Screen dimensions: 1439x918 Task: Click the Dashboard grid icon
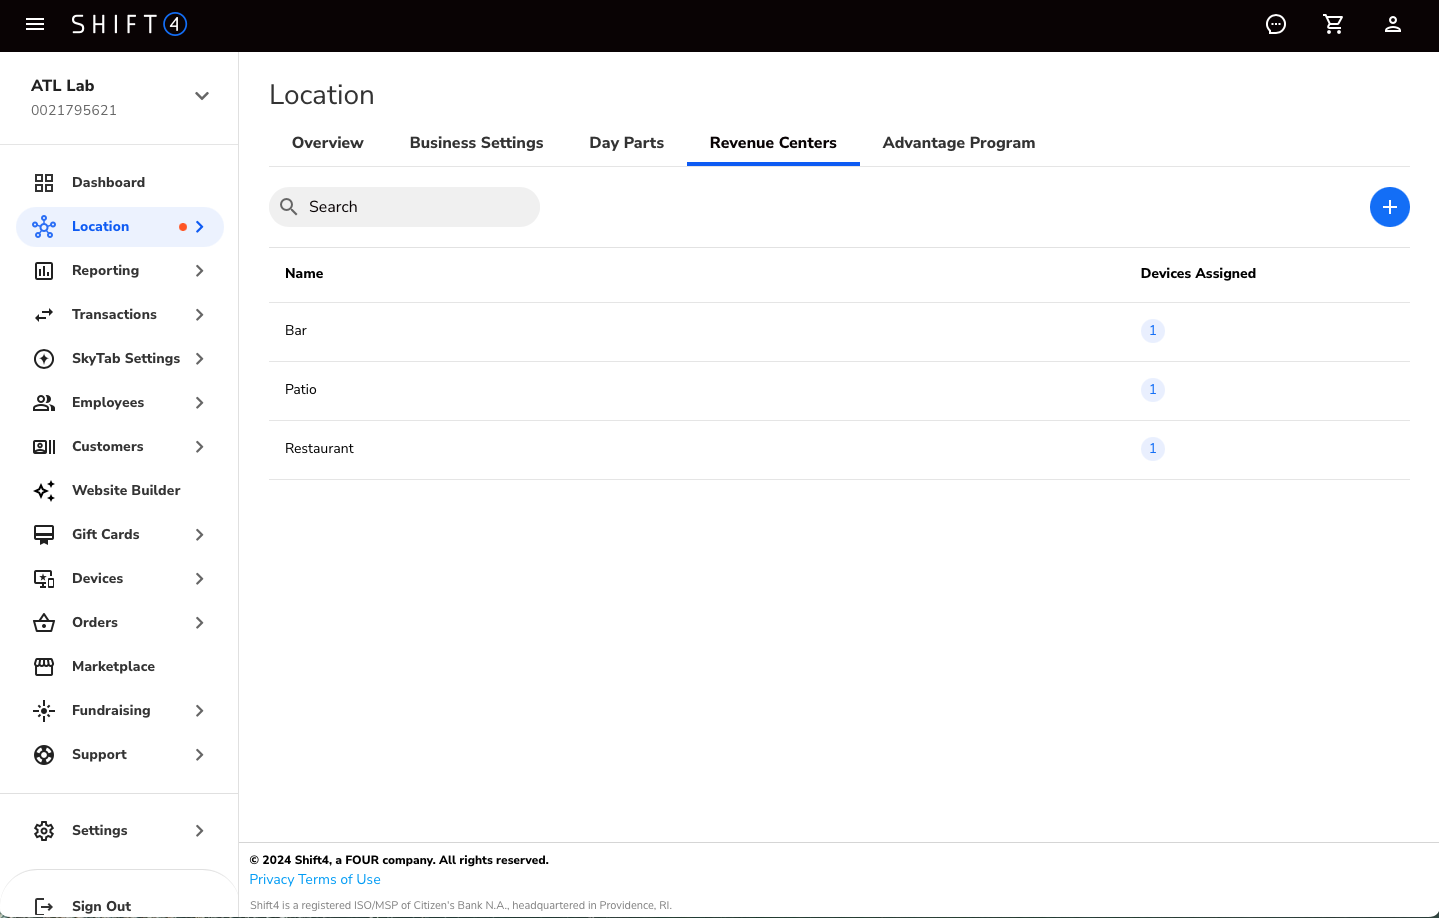tap(44, 183)
